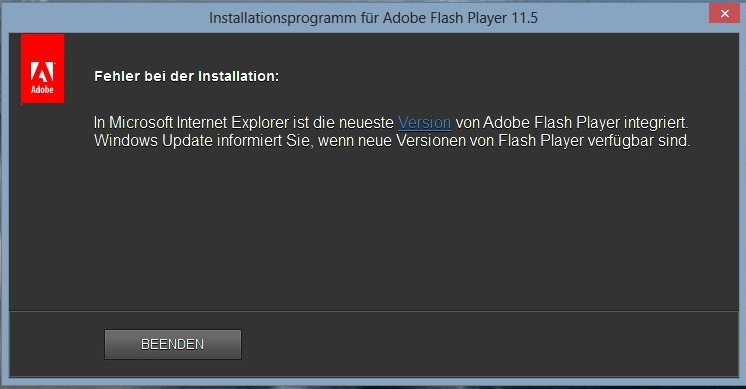Click the BEENDEN button to exit
Screen dimensions: 746x389
(173, 344)
